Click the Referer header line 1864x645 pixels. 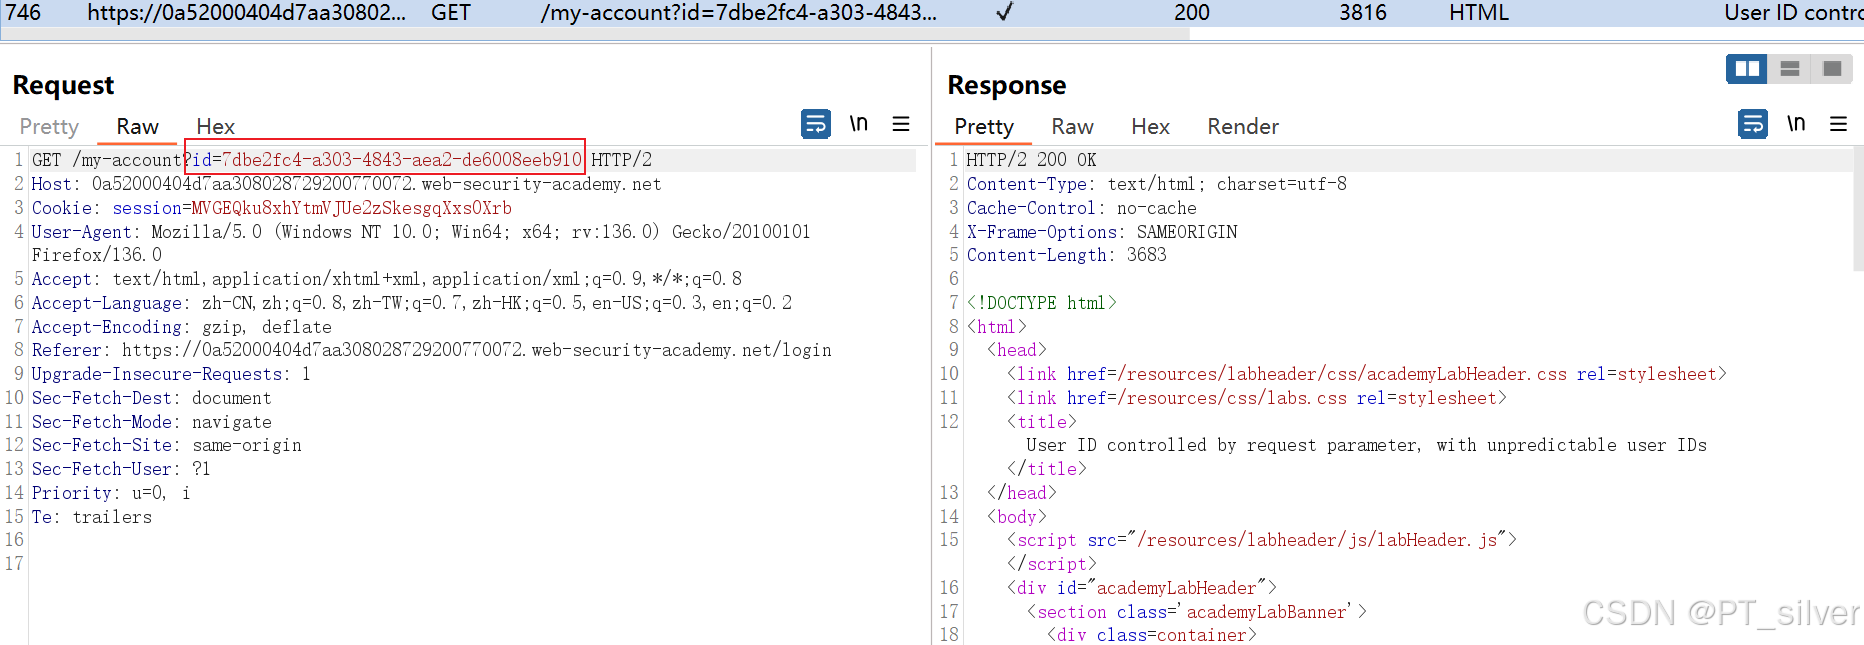(431, 350)
